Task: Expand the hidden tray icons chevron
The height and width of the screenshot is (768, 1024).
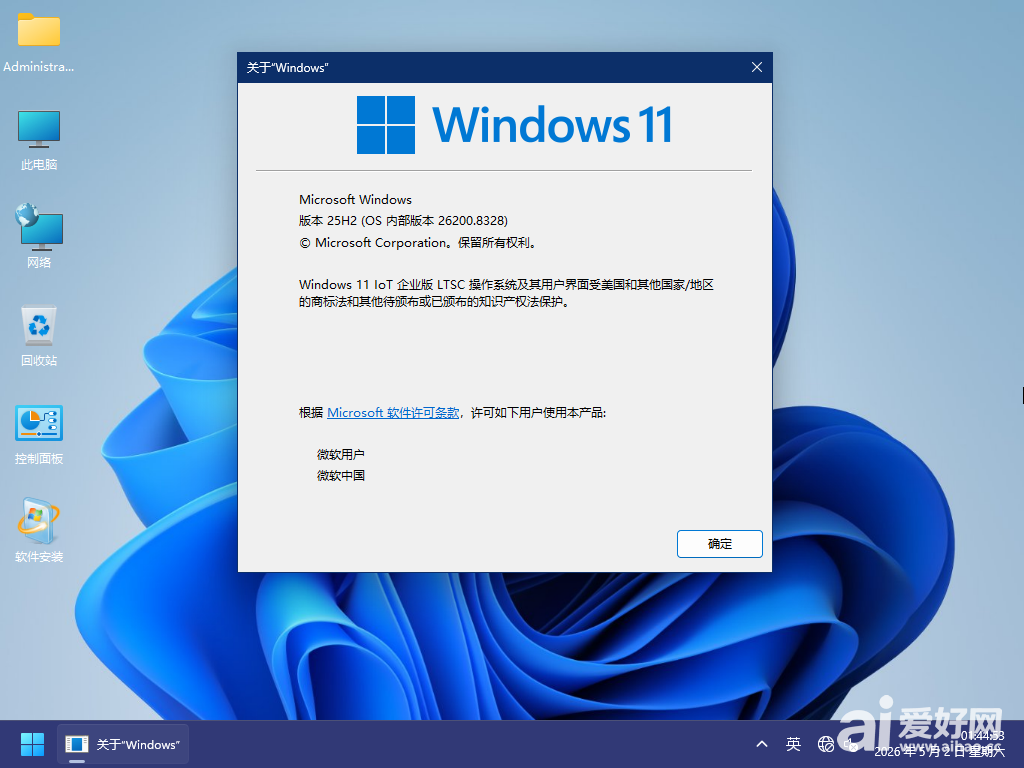Action: [761, 744]
